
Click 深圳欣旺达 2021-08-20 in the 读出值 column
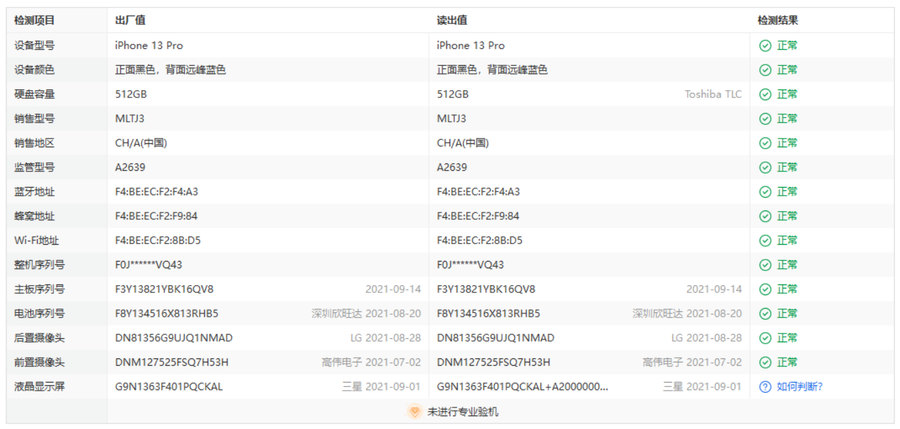click(x=687, y=314)
